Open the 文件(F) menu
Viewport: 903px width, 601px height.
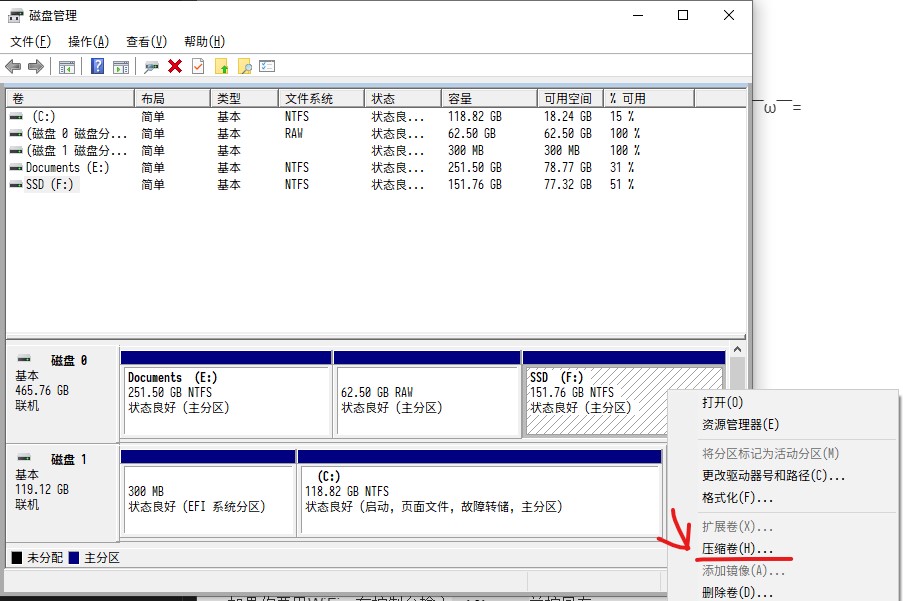pyautogui.click(x=30, y=41)
